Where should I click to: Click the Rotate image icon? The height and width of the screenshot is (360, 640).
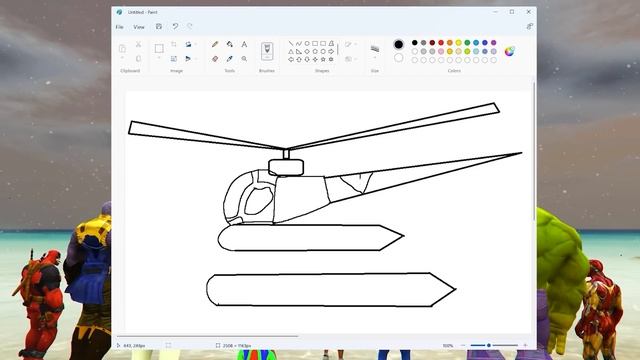[188, 44]
